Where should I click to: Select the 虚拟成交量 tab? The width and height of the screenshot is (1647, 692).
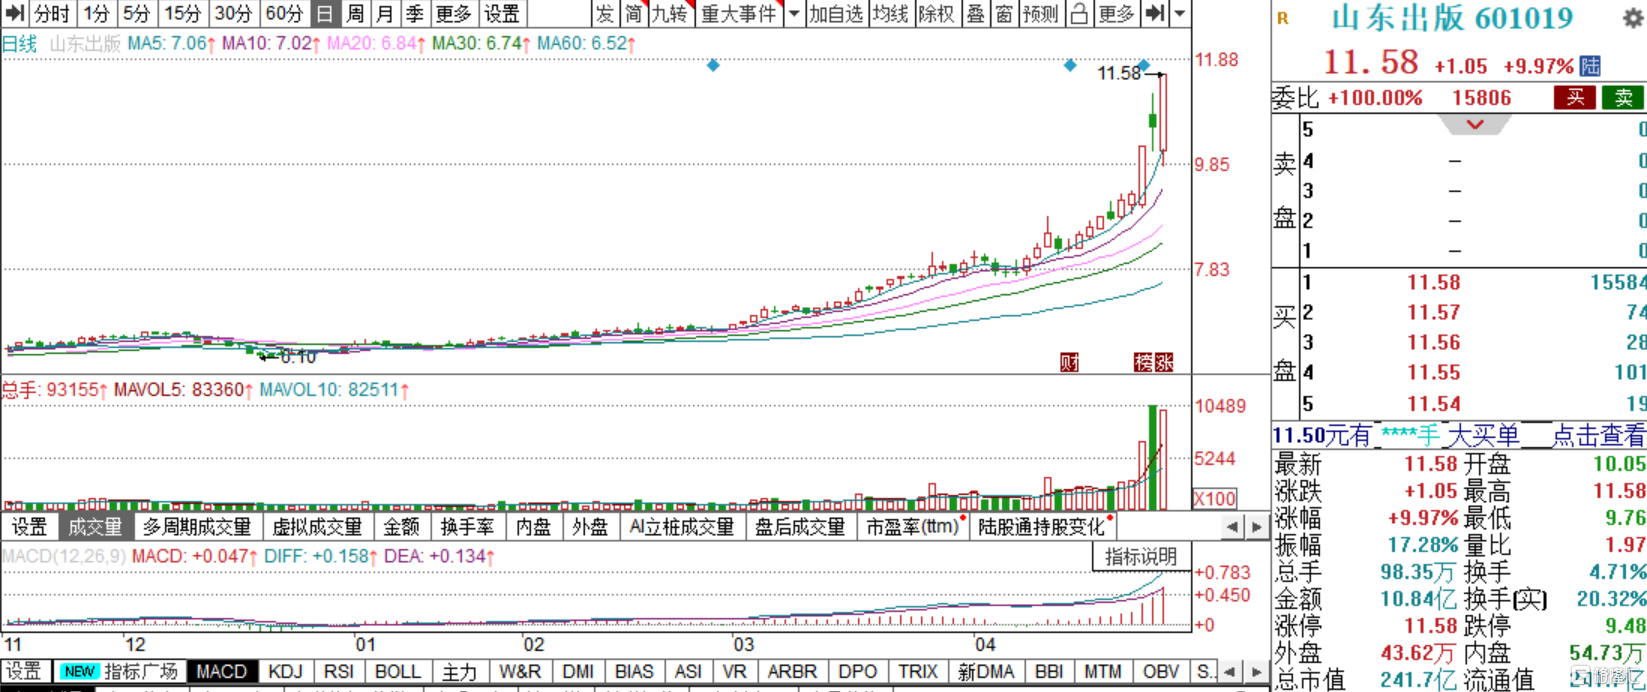tap(318, 526)
